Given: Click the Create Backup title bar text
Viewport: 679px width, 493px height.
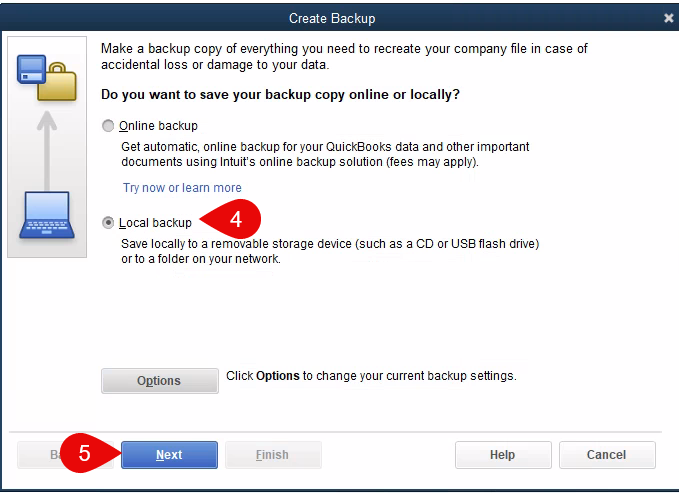Looking at the screenshot, I should click(332, 18).
